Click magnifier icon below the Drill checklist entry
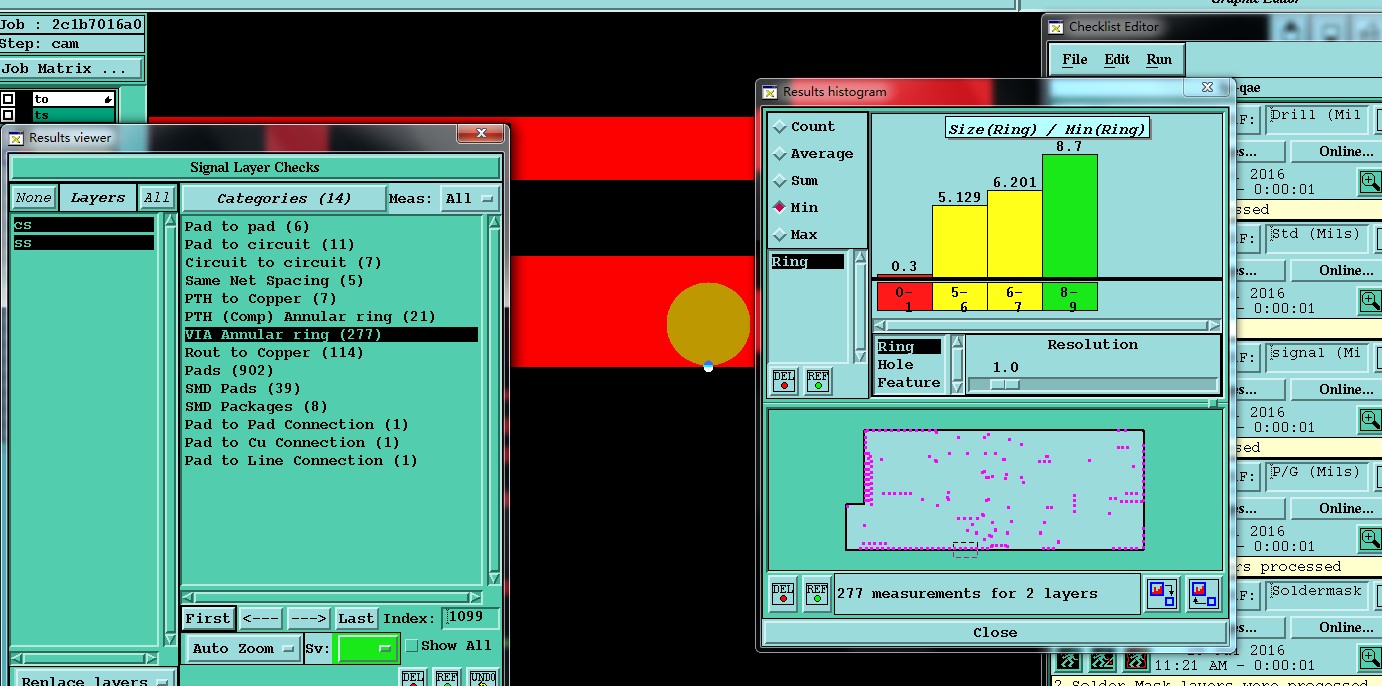The width and height of the screenshot is (1382, 686). tap(1369, 181)
